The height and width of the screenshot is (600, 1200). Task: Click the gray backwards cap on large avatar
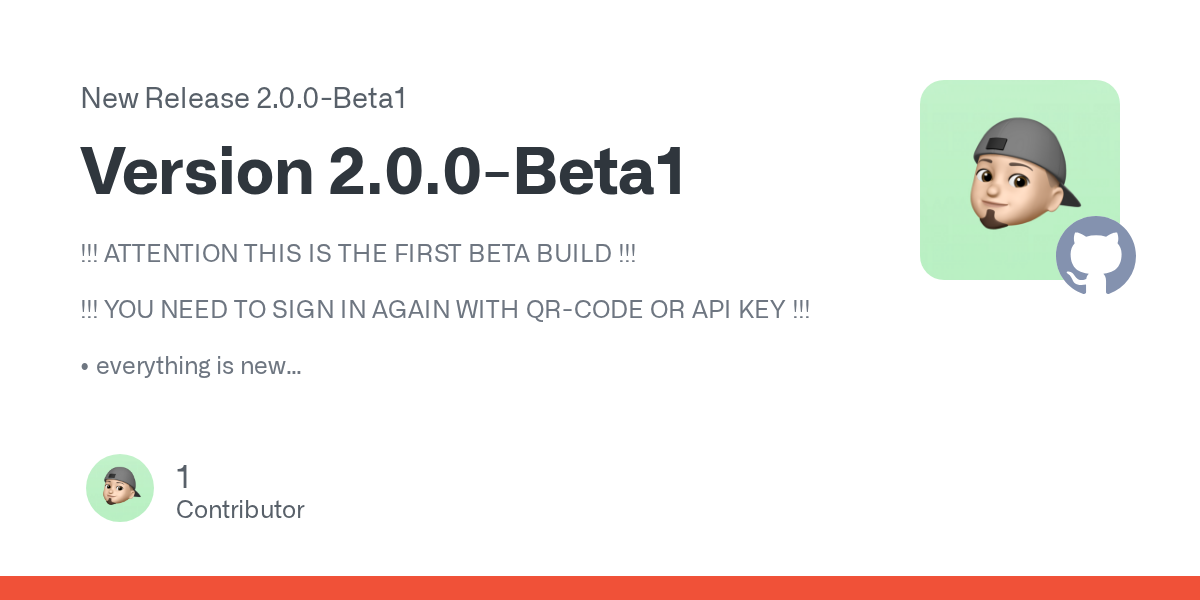[x=1020, y=142]
